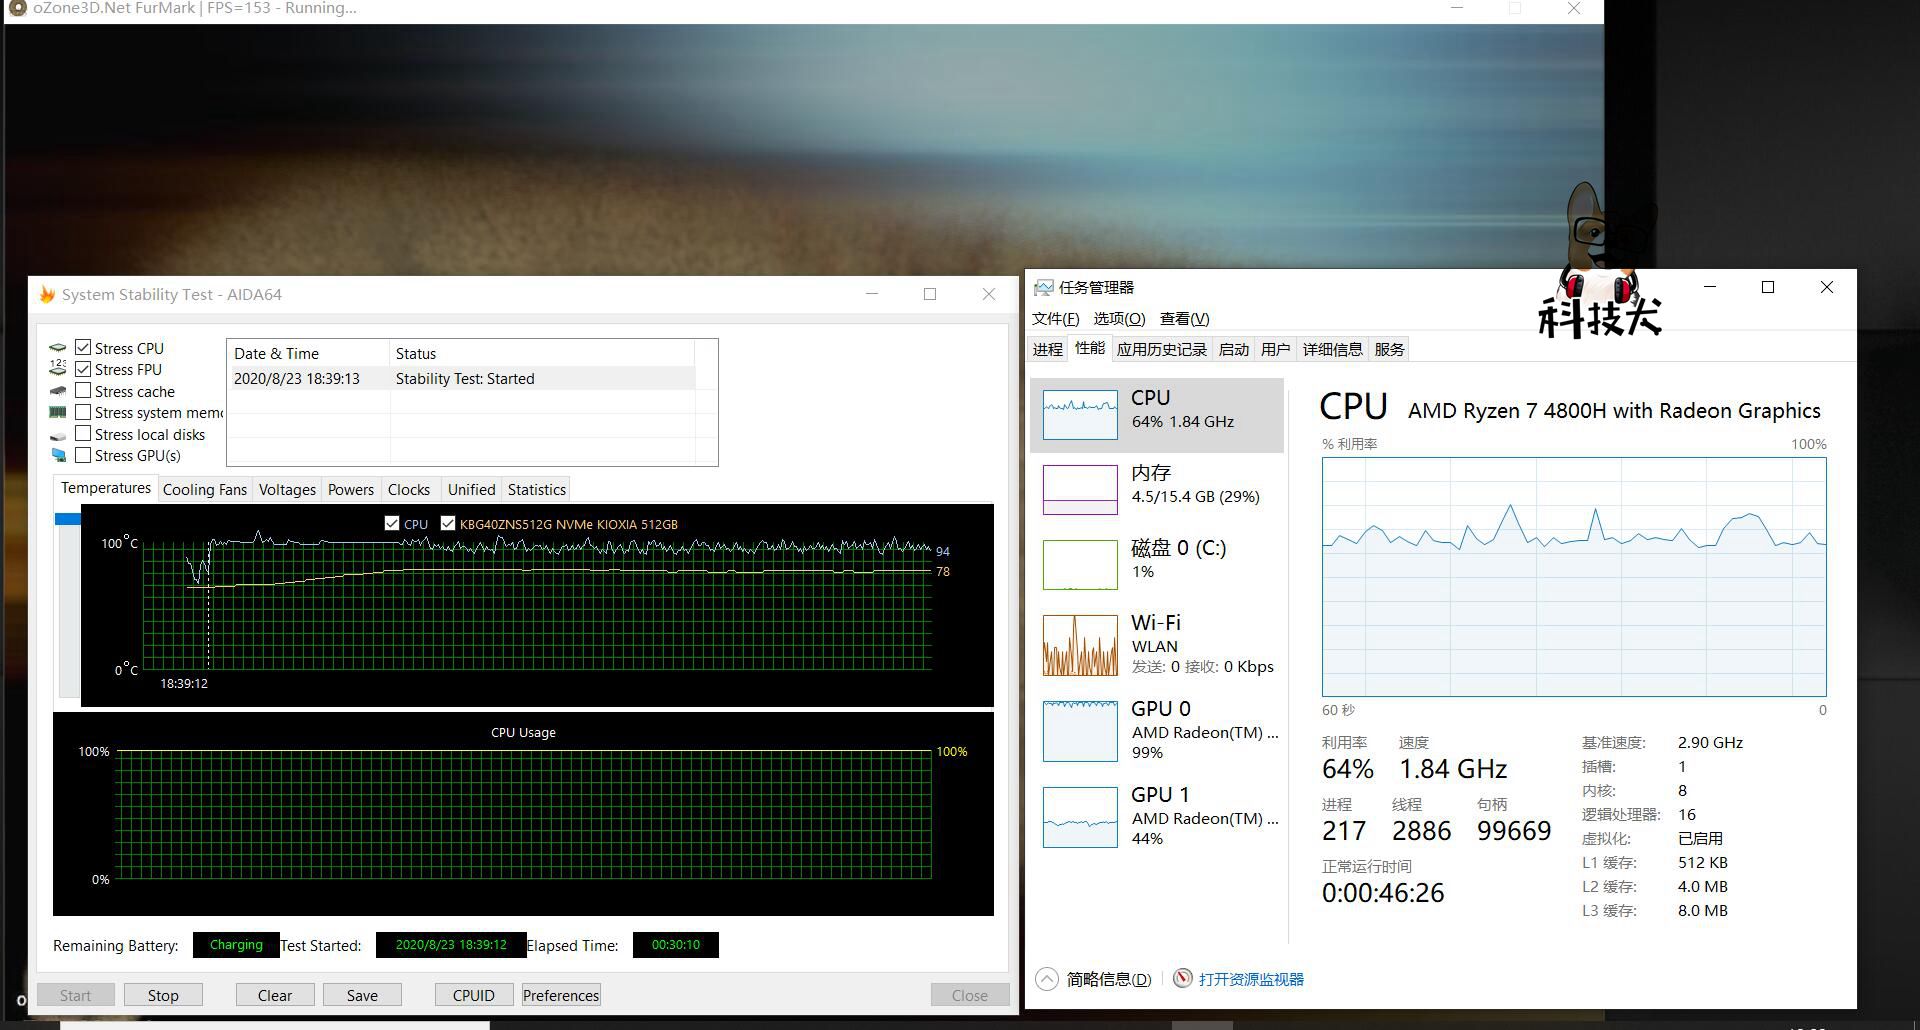Open the 文件(F) menu in Task Manager

coord(1055,319)
